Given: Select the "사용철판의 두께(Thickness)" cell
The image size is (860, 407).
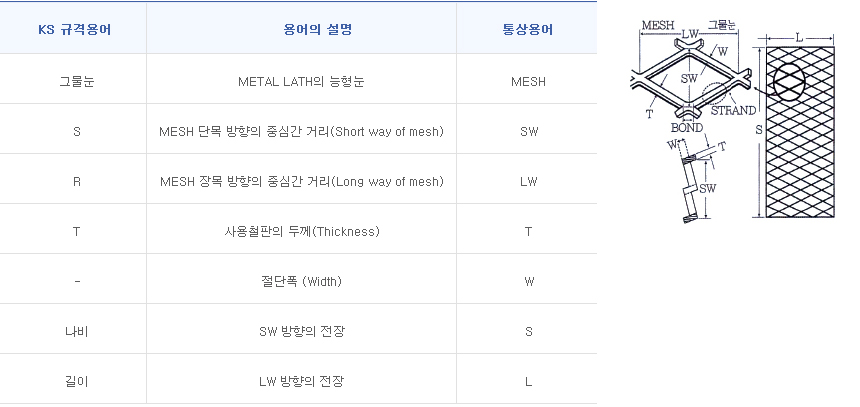Looking at the screenshot, I should (x=301, y=232).
